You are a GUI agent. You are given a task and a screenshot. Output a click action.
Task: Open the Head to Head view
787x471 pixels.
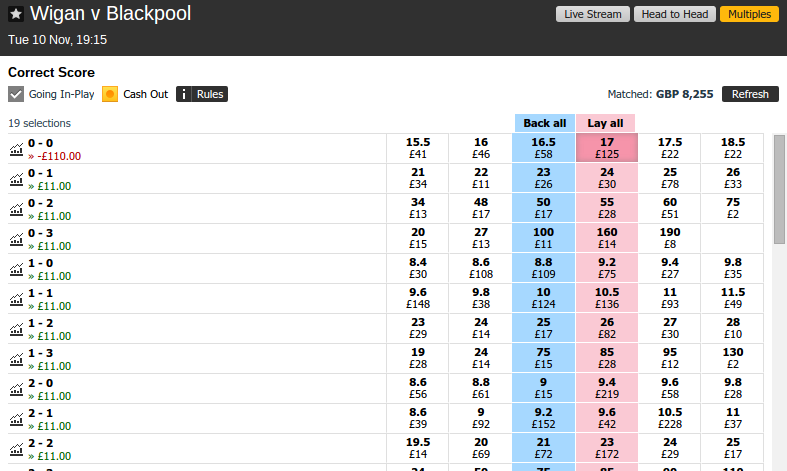click(675, 14)
